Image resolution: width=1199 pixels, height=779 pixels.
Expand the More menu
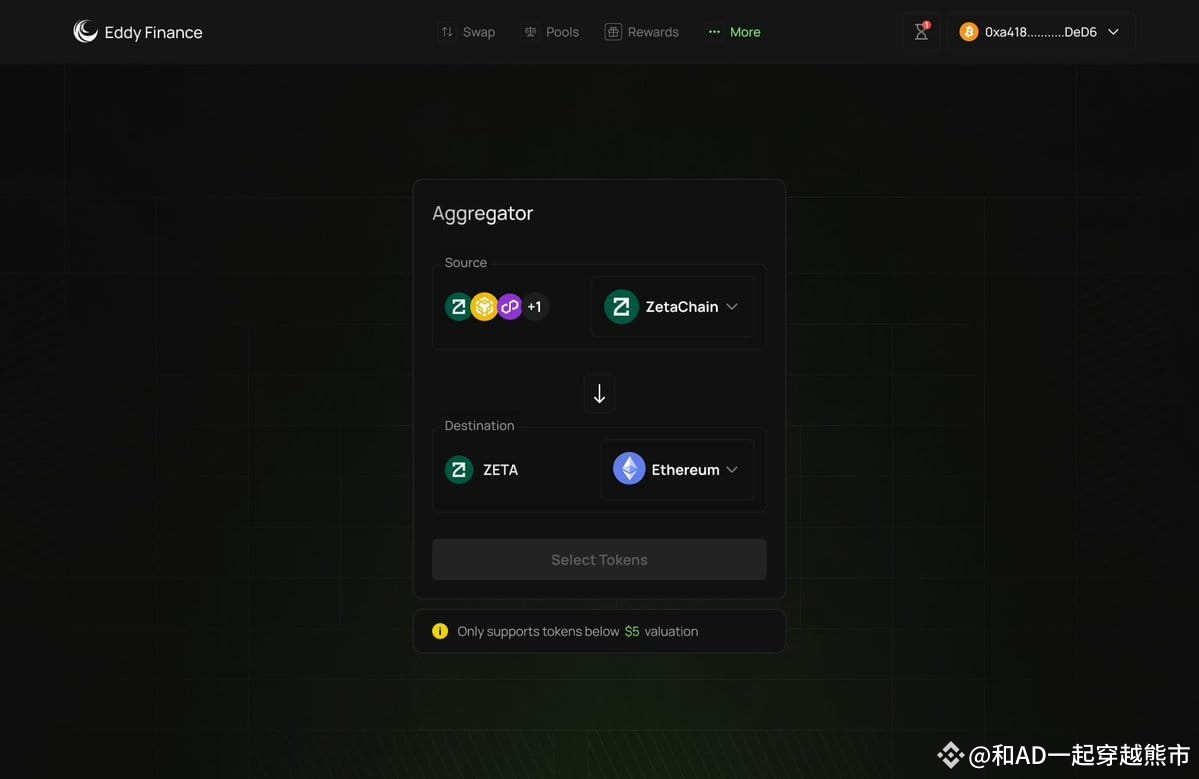pos(734,32)
